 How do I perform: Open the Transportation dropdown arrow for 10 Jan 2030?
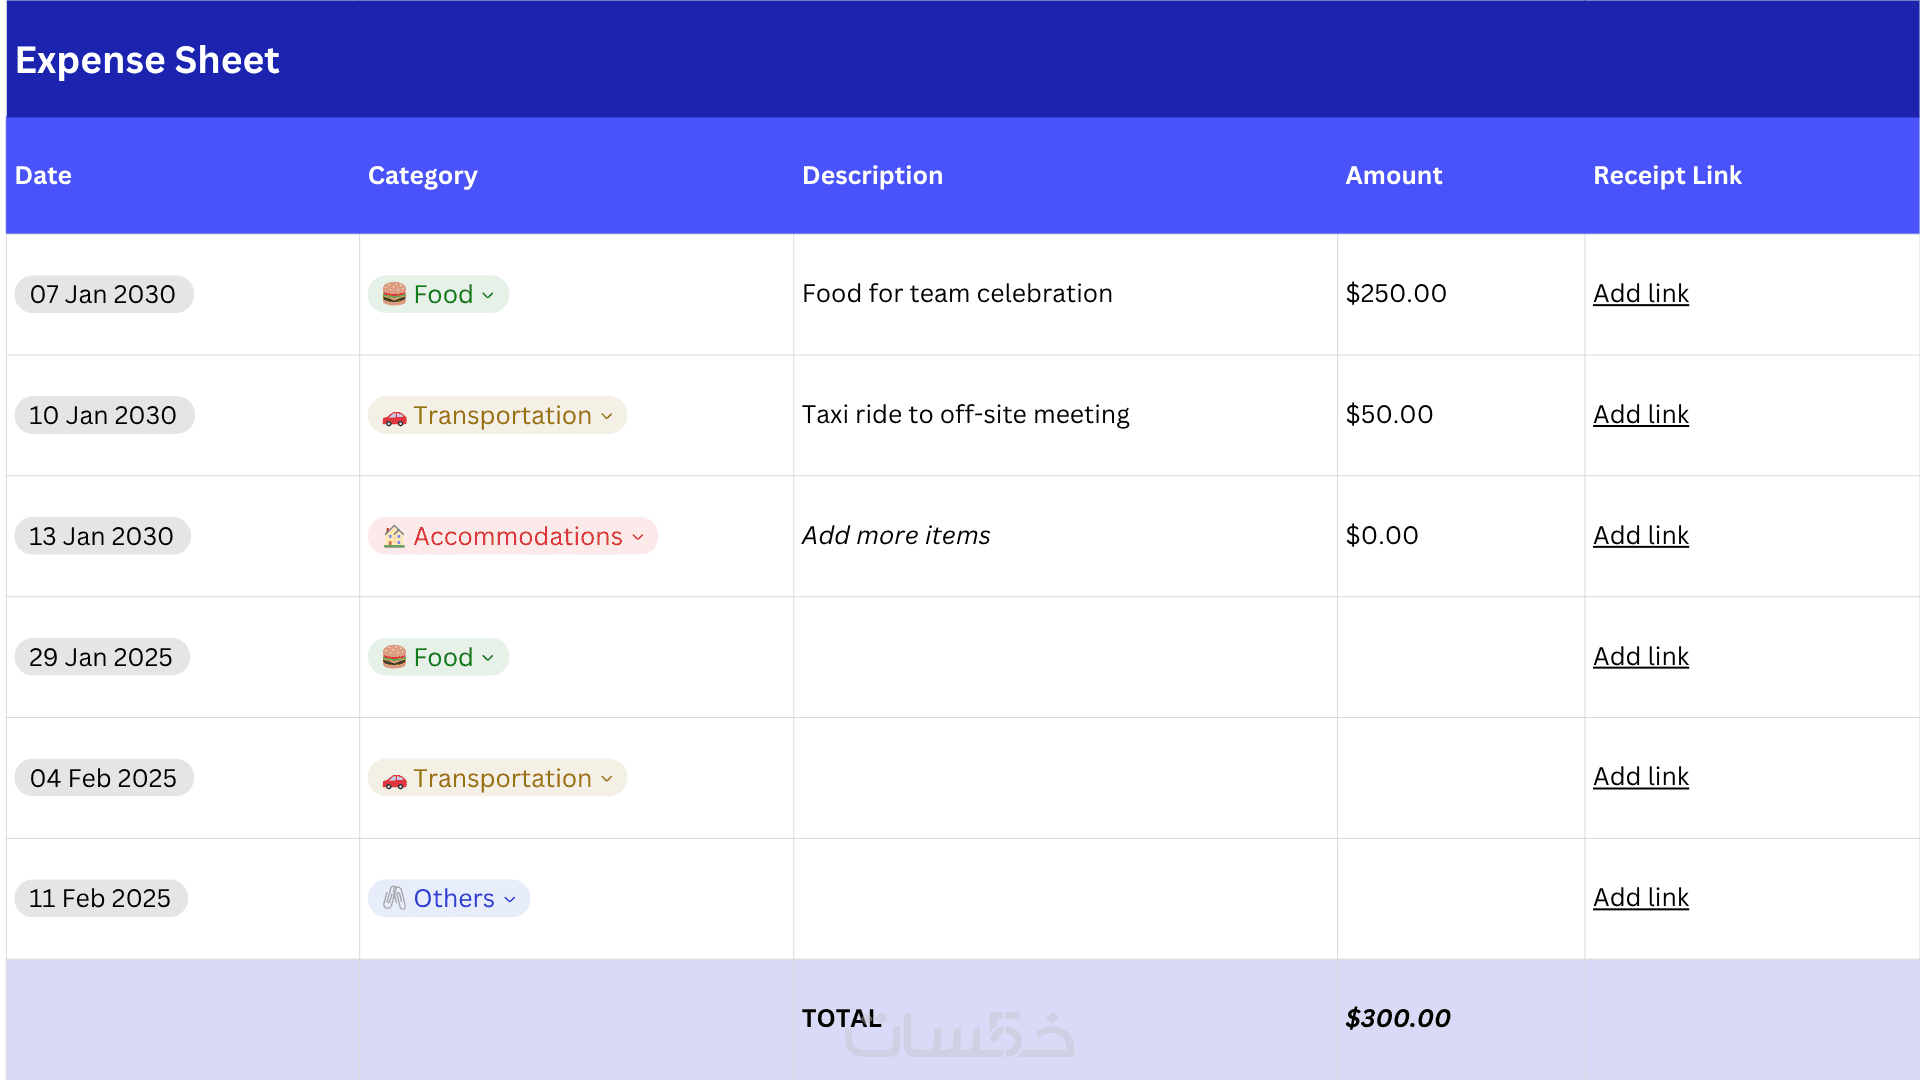pos(607,416)
